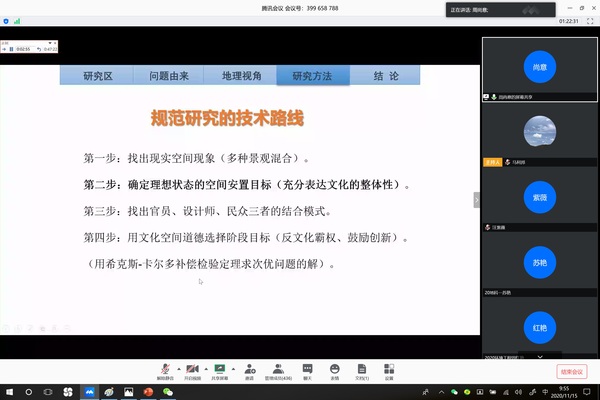Select the 结论 slide tab
Image resolution: width=600 pixels, height=400 pixels.
tap(386, 76)
